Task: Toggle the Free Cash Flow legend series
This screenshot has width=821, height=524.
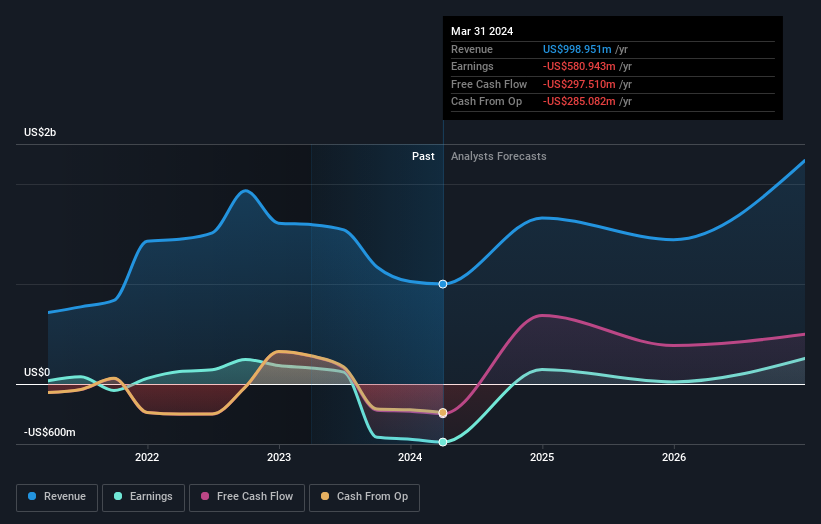Action: point(247,497)
